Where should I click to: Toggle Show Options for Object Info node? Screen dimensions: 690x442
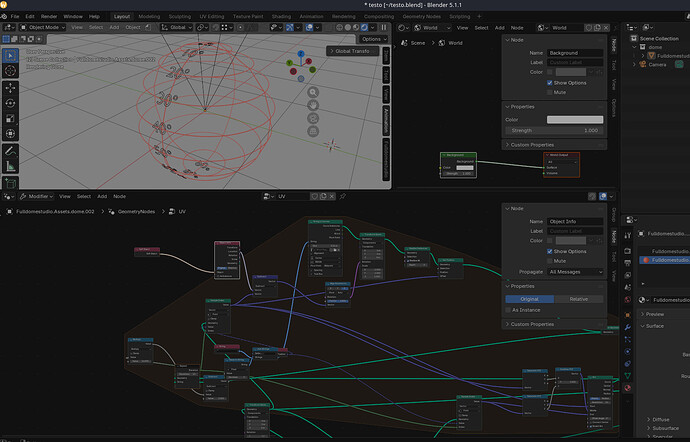[550, 251]
